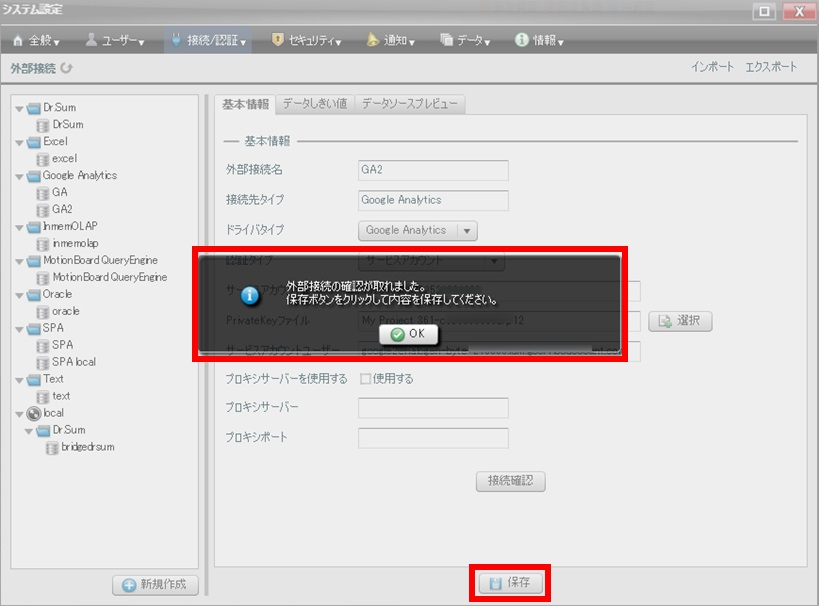Image resolution: width=819 pixels, height=606 pixels.
Task: Click the Google Analytics folder icon
Action: pos(33,176)
